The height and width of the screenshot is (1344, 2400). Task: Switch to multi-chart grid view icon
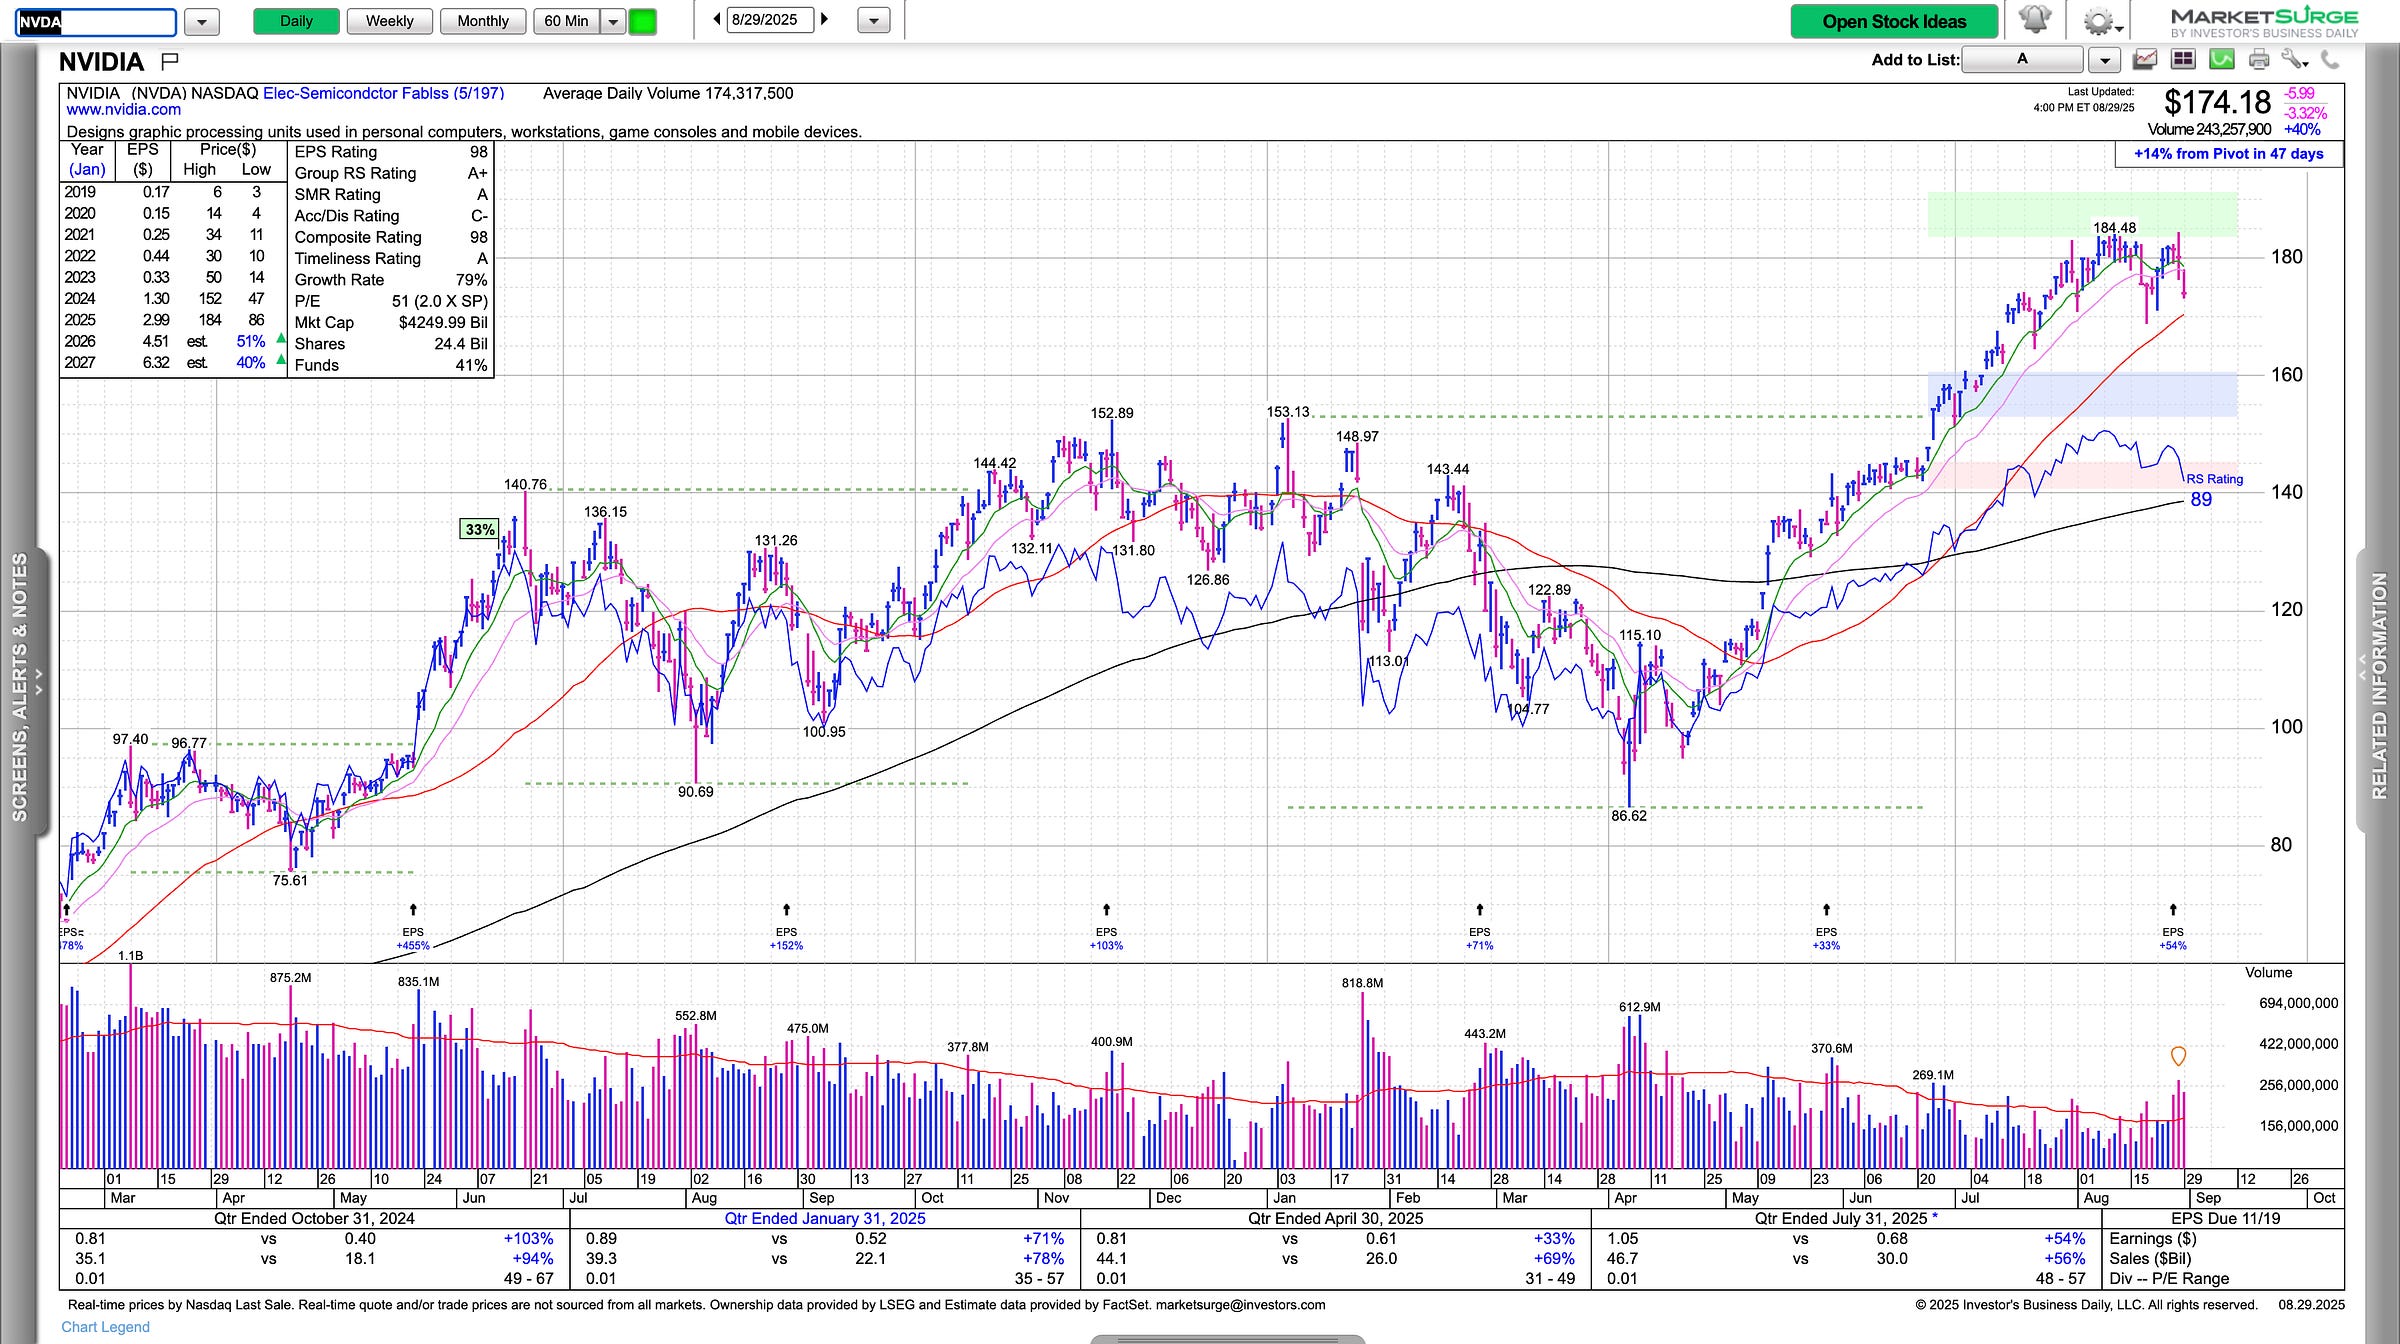coord(2183,60)
